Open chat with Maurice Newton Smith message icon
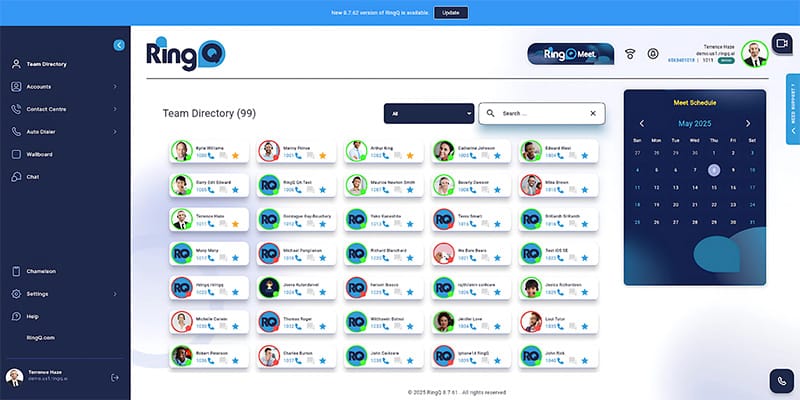 [397, 190]
